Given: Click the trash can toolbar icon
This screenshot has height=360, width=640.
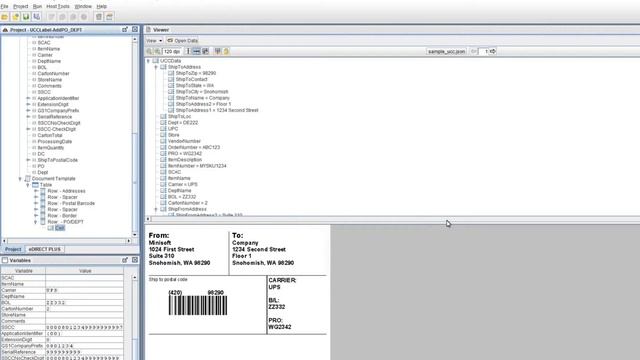Looking at the screenshot, I should point(99,17).
